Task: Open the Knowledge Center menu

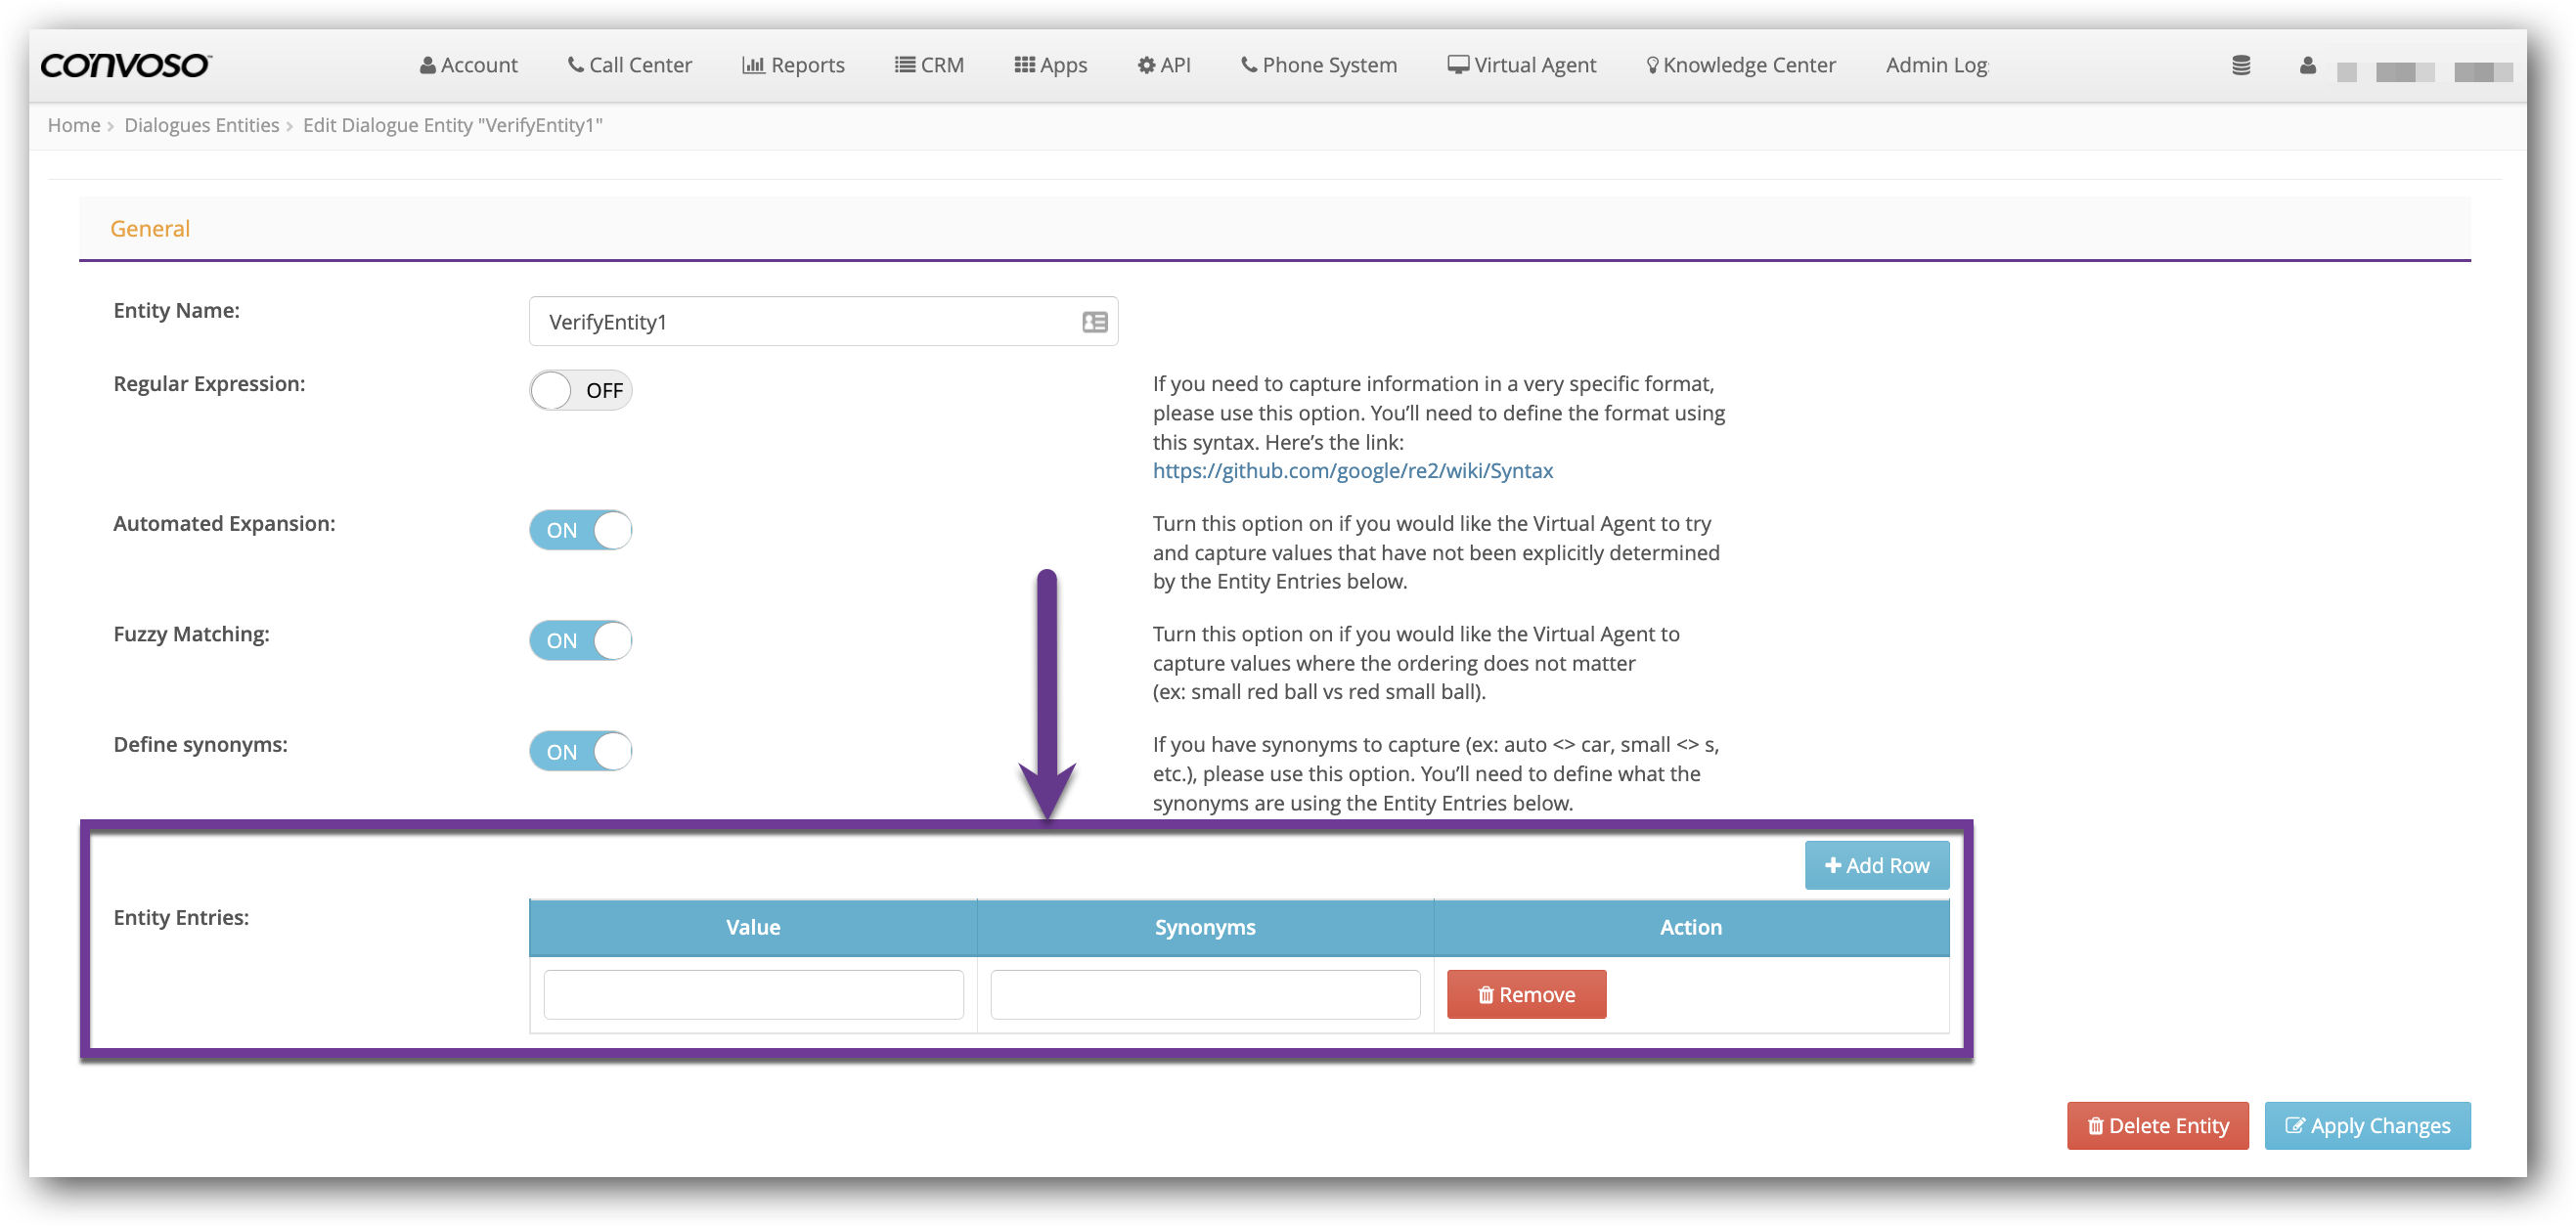Action: click(x=1741, y=65)
